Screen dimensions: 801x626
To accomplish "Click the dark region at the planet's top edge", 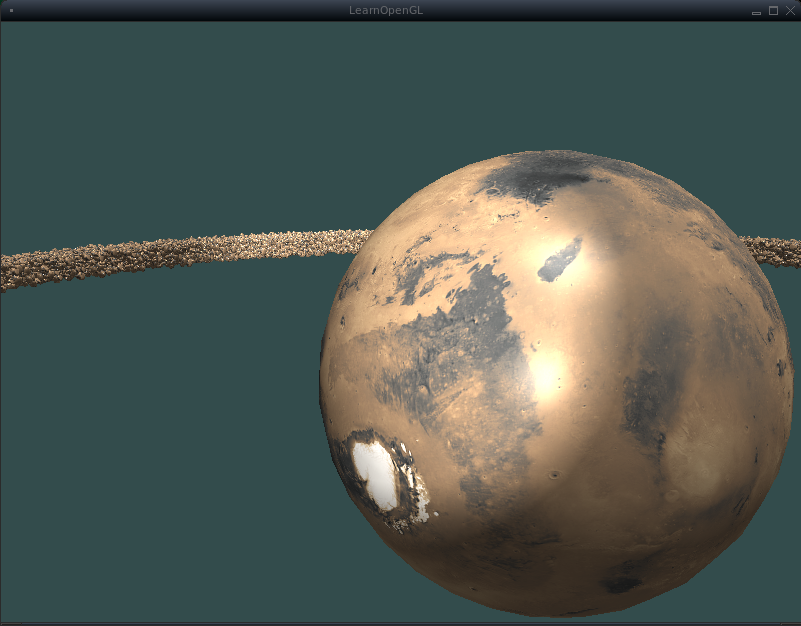I will point(535,178).
